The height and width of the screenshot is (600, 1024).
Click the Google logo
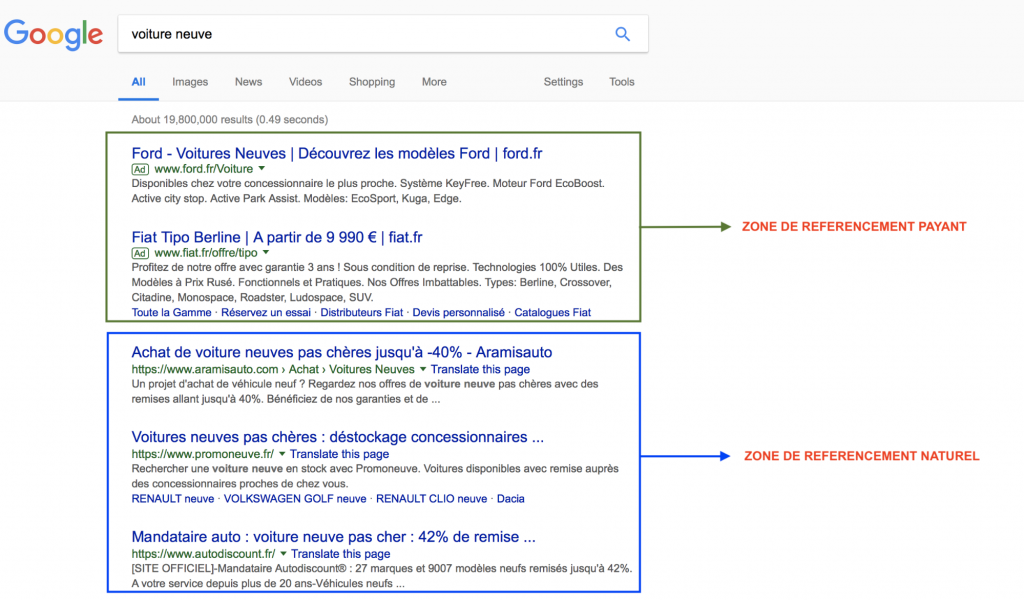coord(53,34)
